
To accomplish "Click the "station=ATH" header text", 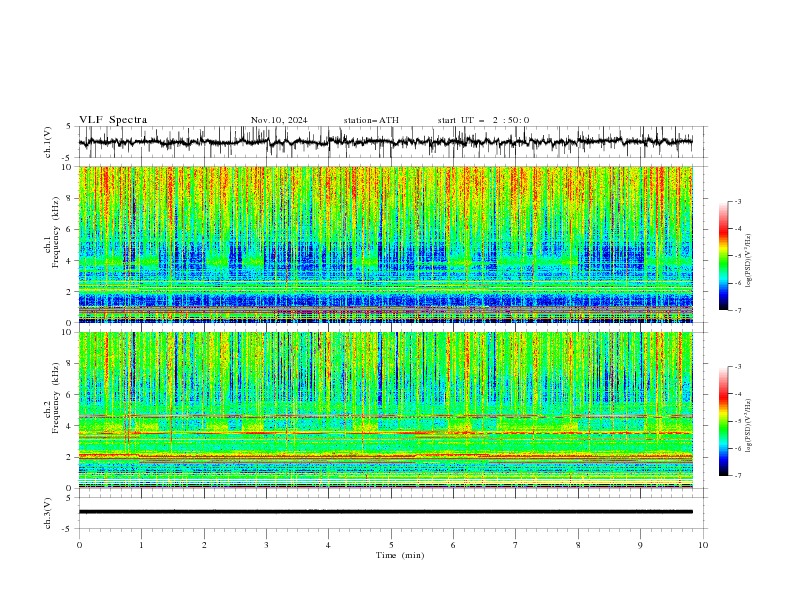I will [x=371, y=120].
